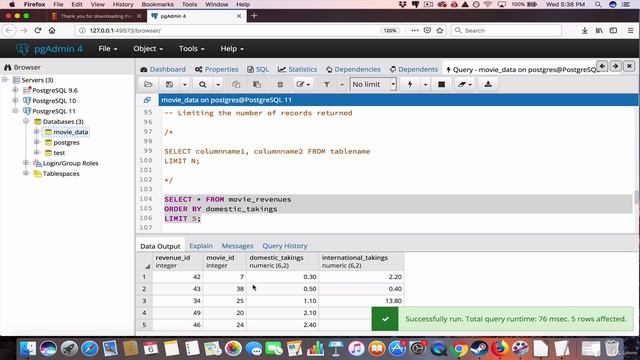
Task: Switch to the Messages results tab
Action: [237, 246]
